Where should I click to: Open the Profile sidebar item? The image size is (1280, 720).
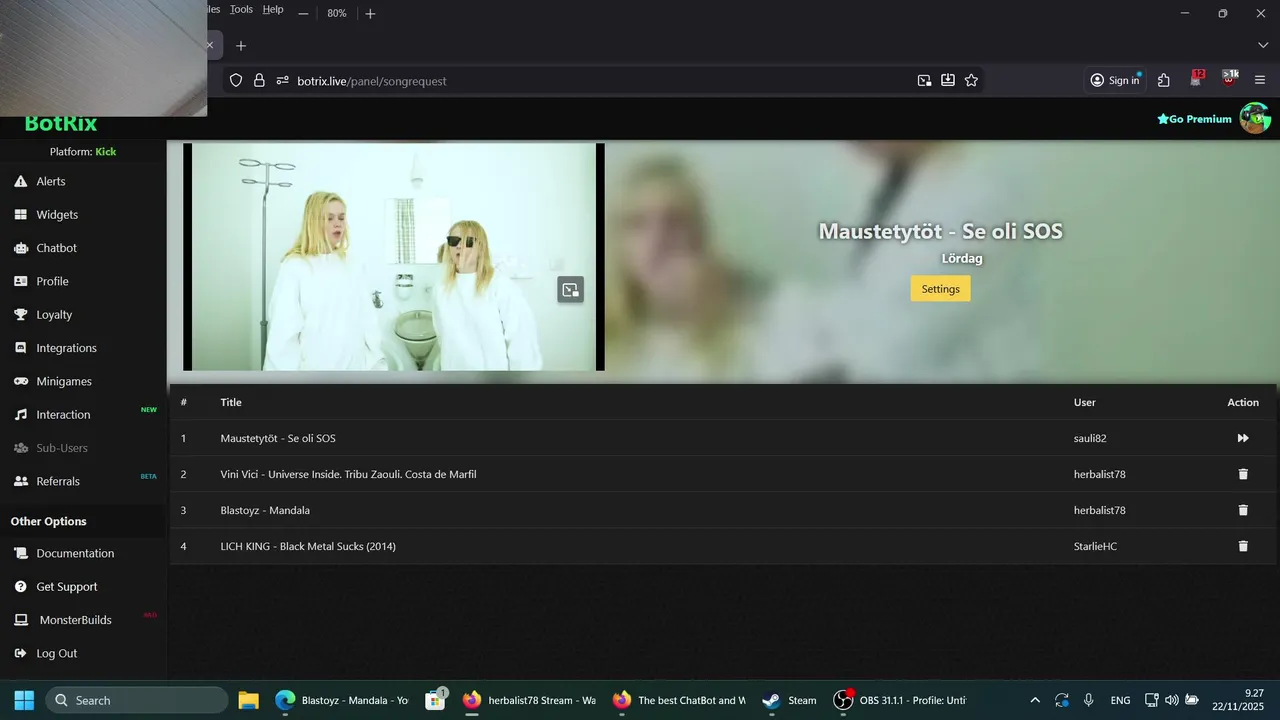click(x=52, y=281)
